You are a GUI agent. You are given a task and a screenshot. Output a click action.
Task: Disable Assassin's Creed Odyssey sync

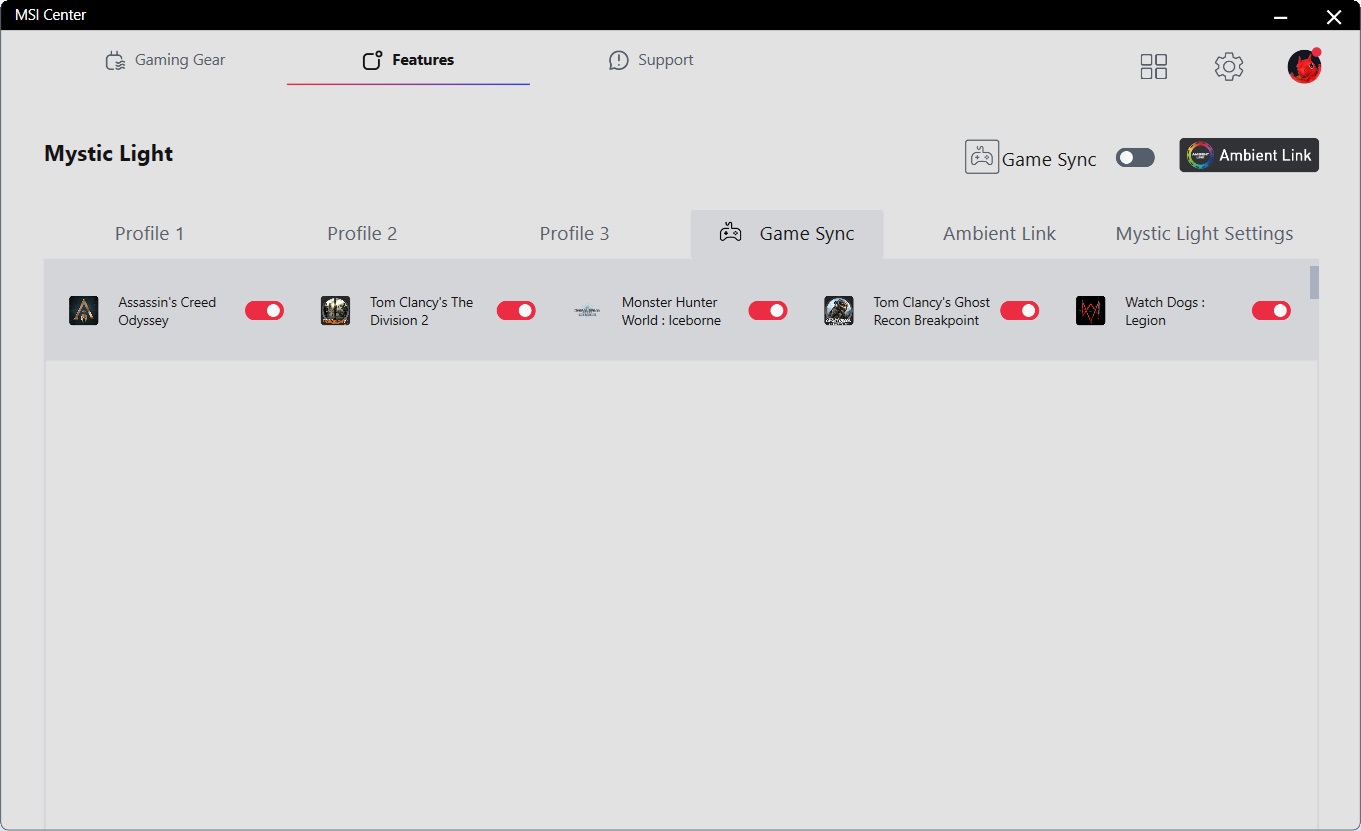[264, 311]
